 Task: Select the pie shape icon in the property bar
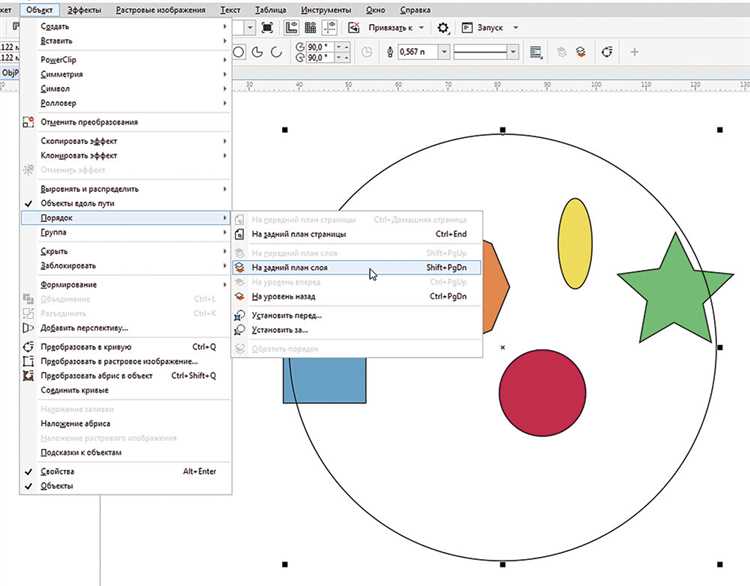[x=258, y=51]
